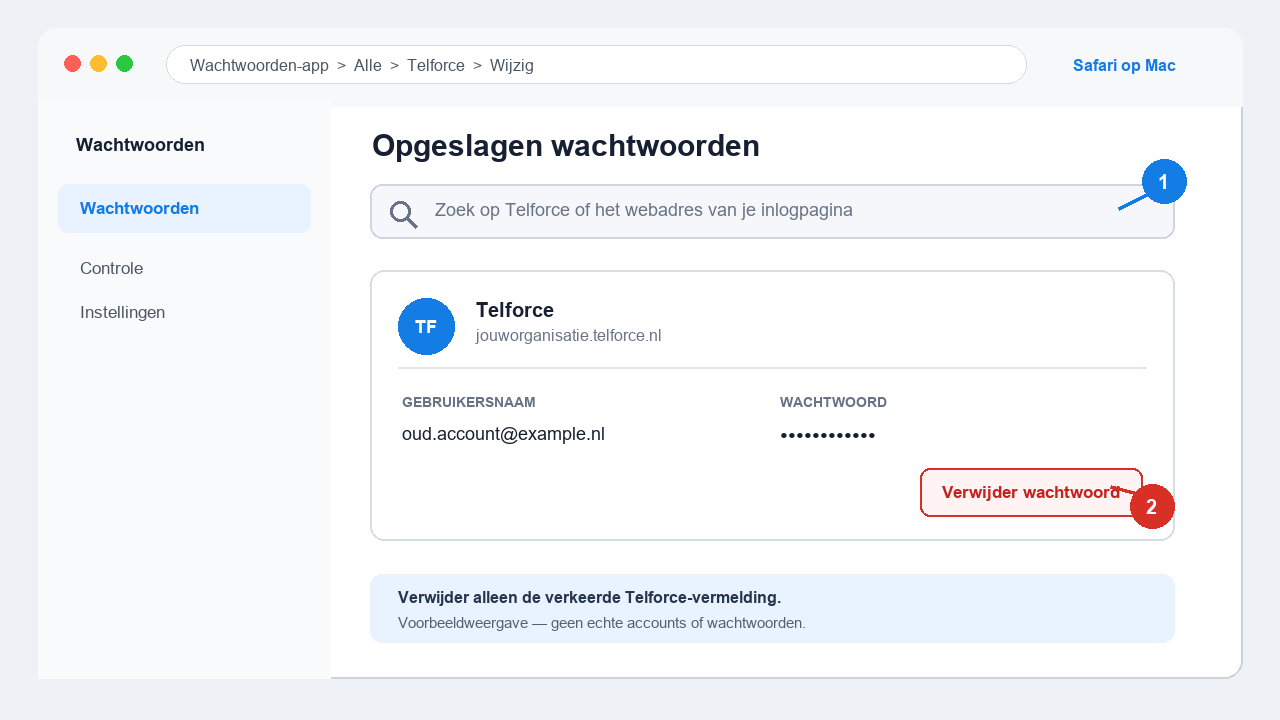This screenshot has height=720, width=1280.
Task: Click the Wachtwoorden-app breadcrumb
Action: pyautogui.click(x=259, y=65)
